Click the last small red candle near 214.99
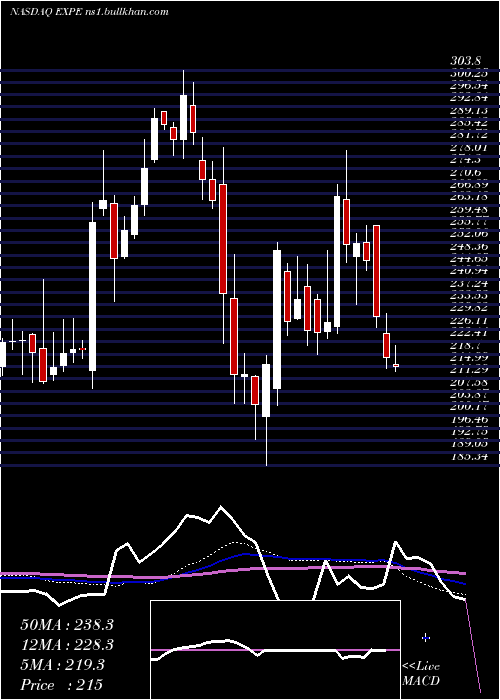This screenshot has width=500, height=700. 396,365
